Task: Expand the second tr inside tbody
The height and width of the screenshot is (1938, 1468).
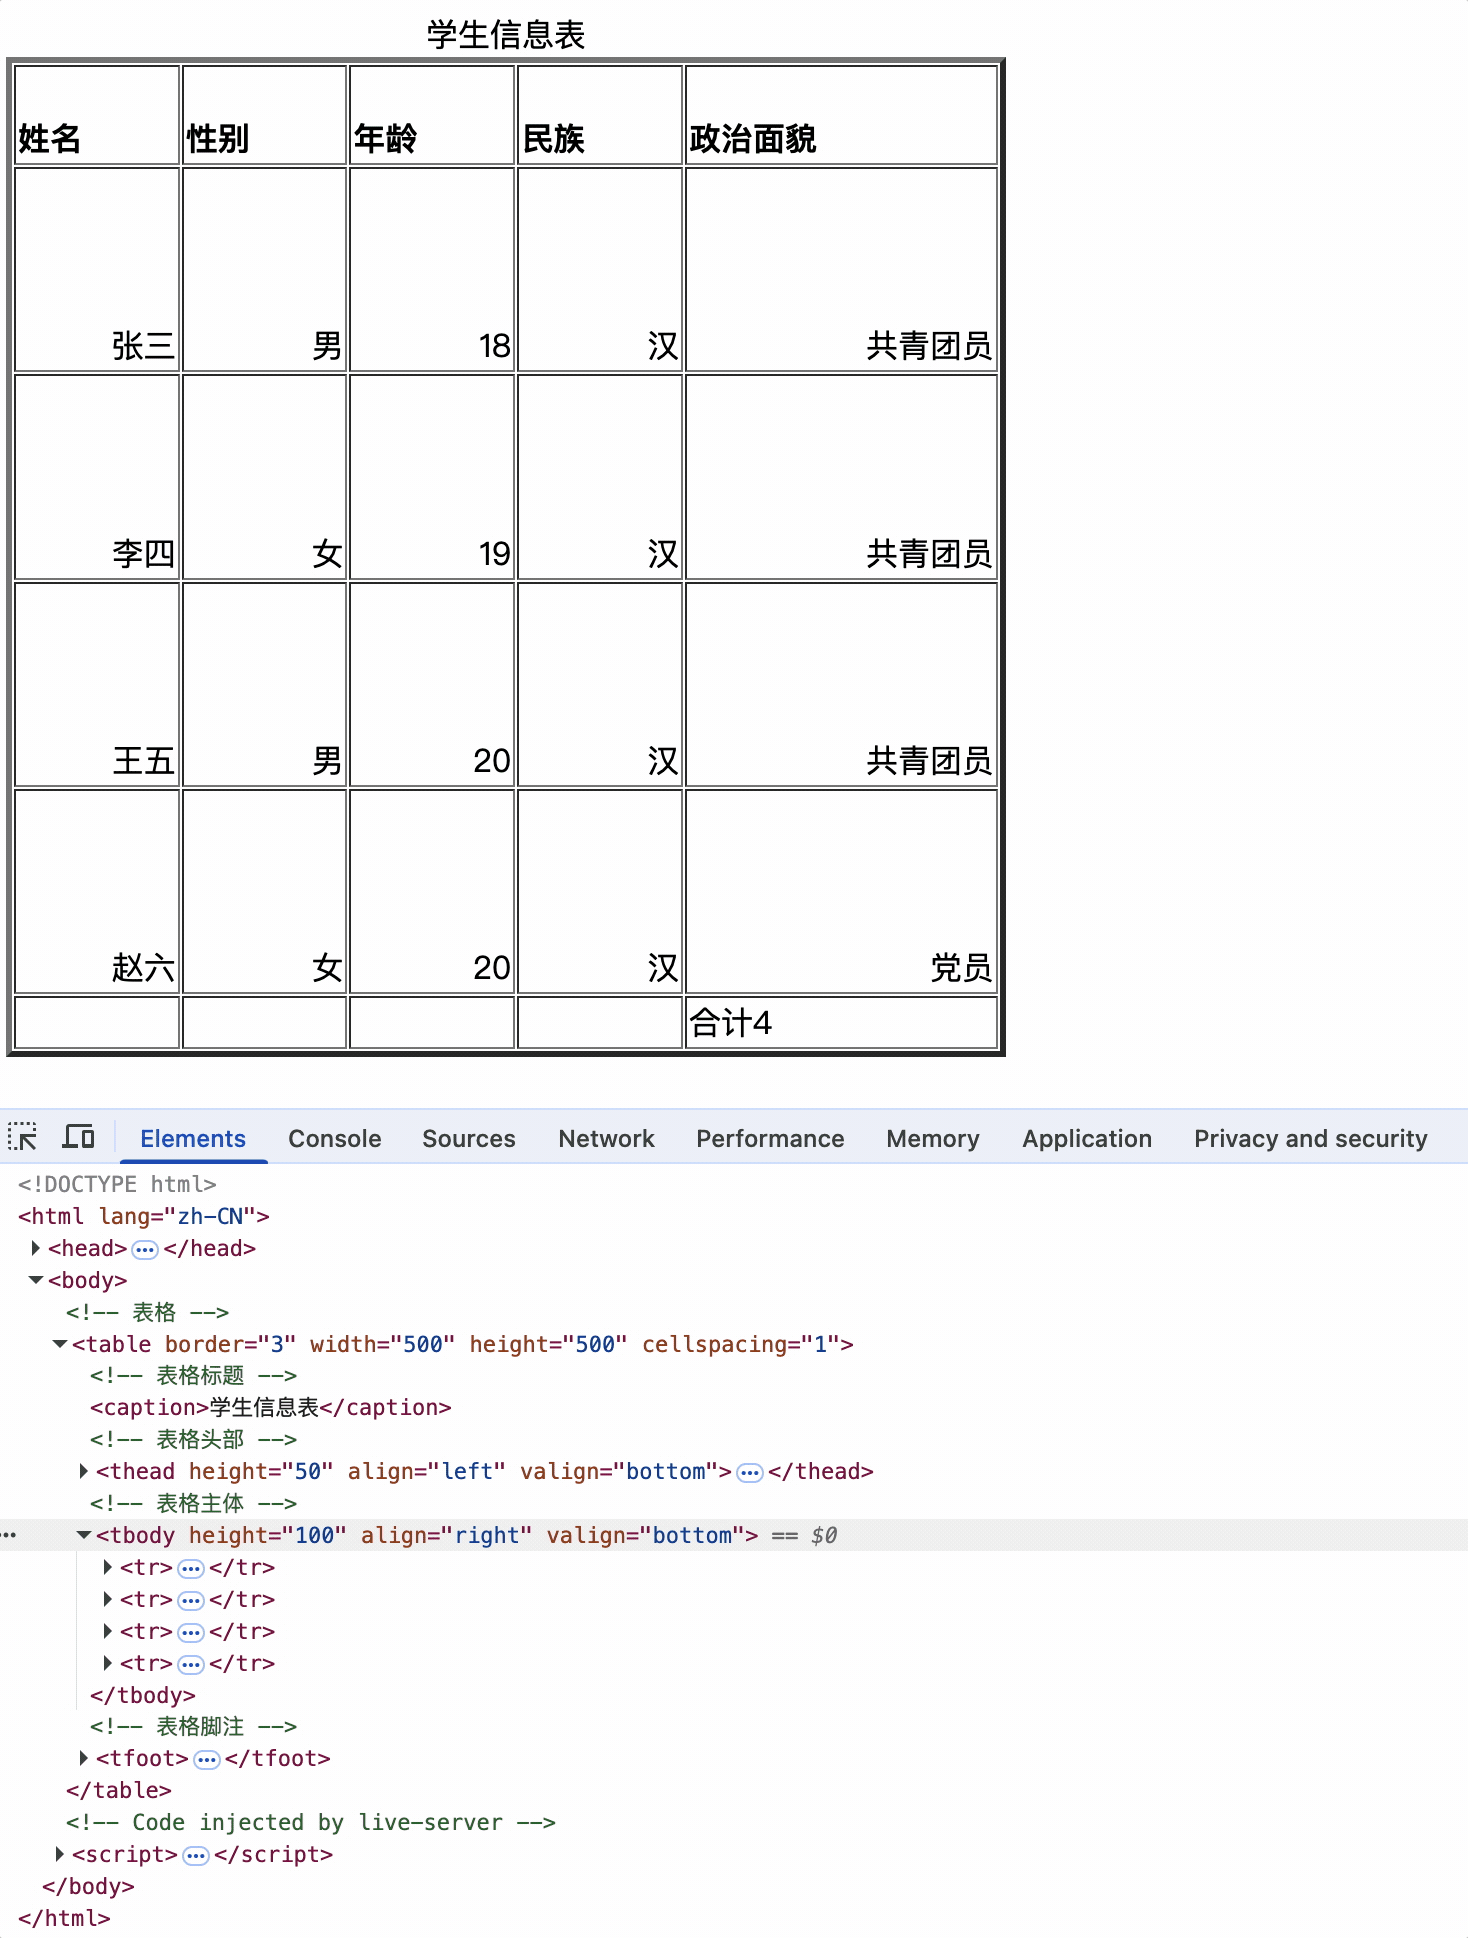Action: [x=108, y=1599]
